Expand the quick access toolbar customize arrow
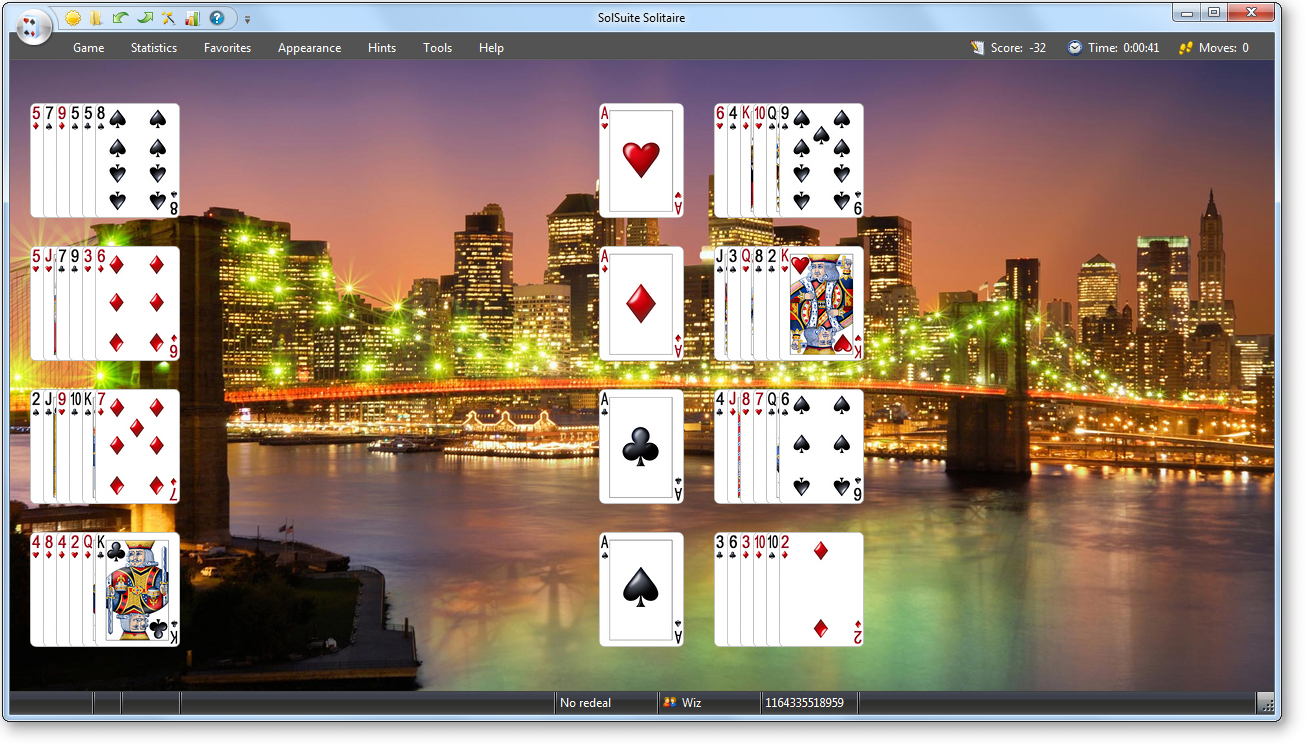Screen dimensions: 1309x746 [x=247, y=19]
